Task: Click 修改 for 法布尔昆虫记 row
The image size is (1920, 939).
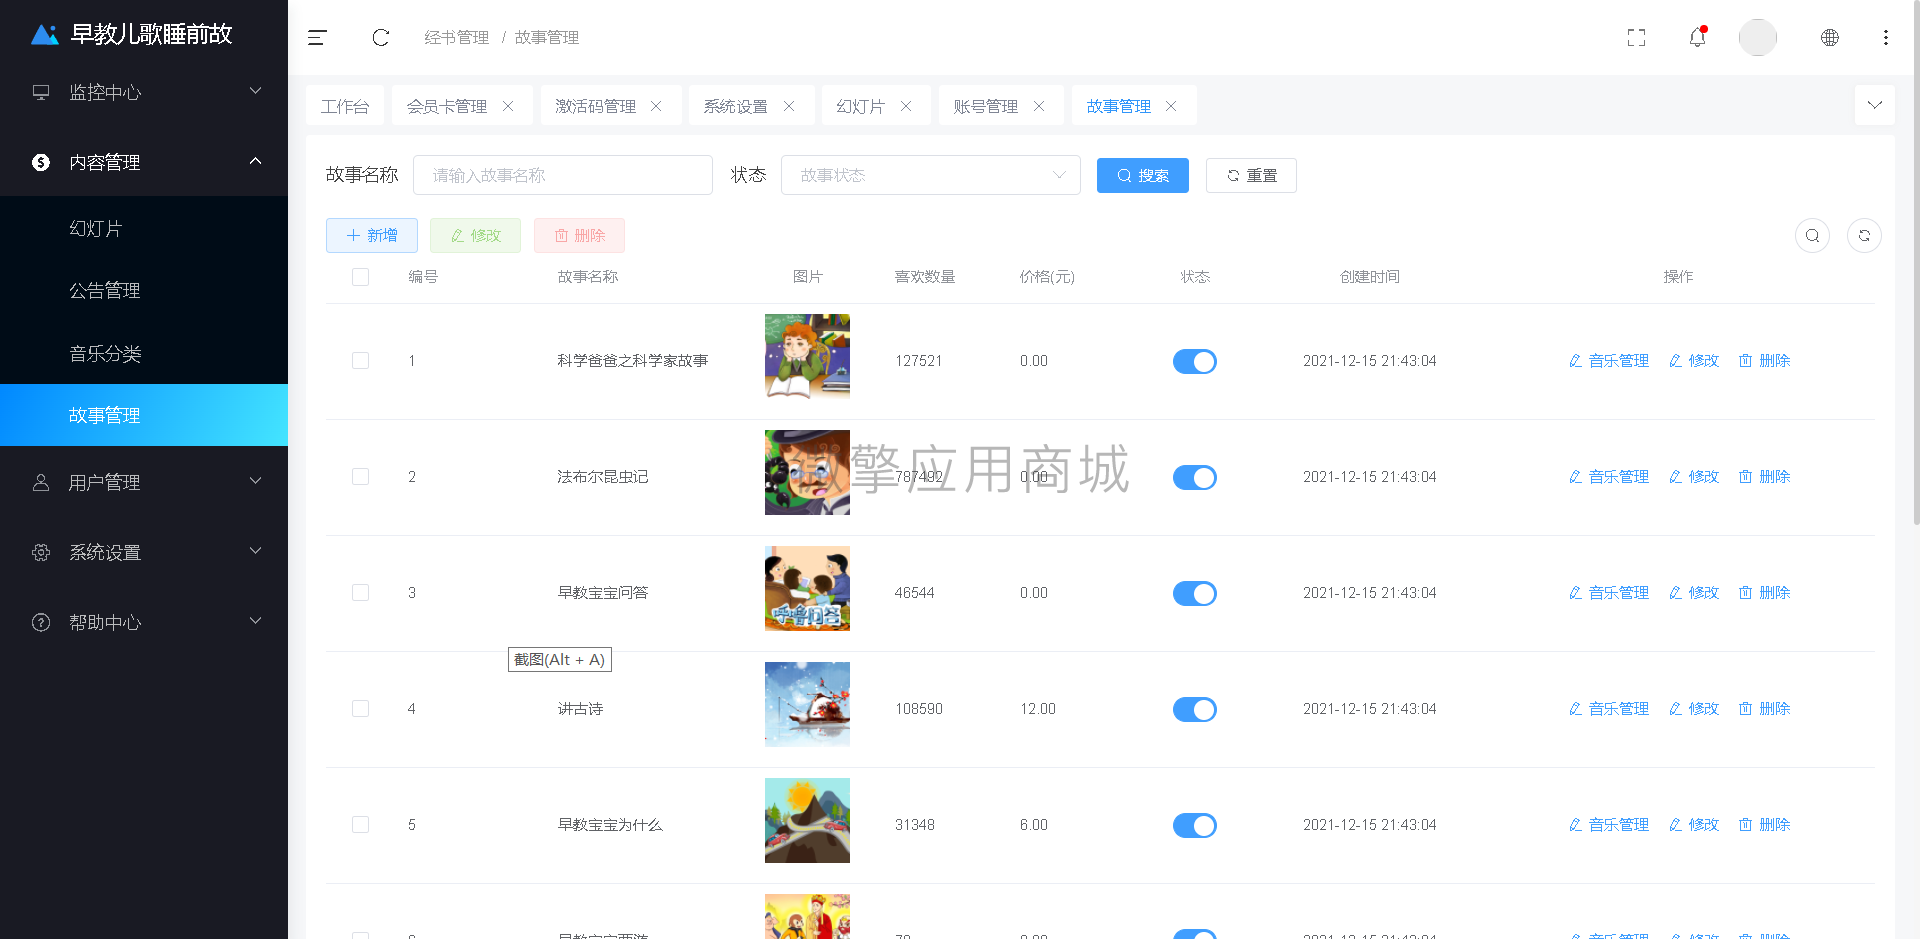Action: tap(1693, 477)
